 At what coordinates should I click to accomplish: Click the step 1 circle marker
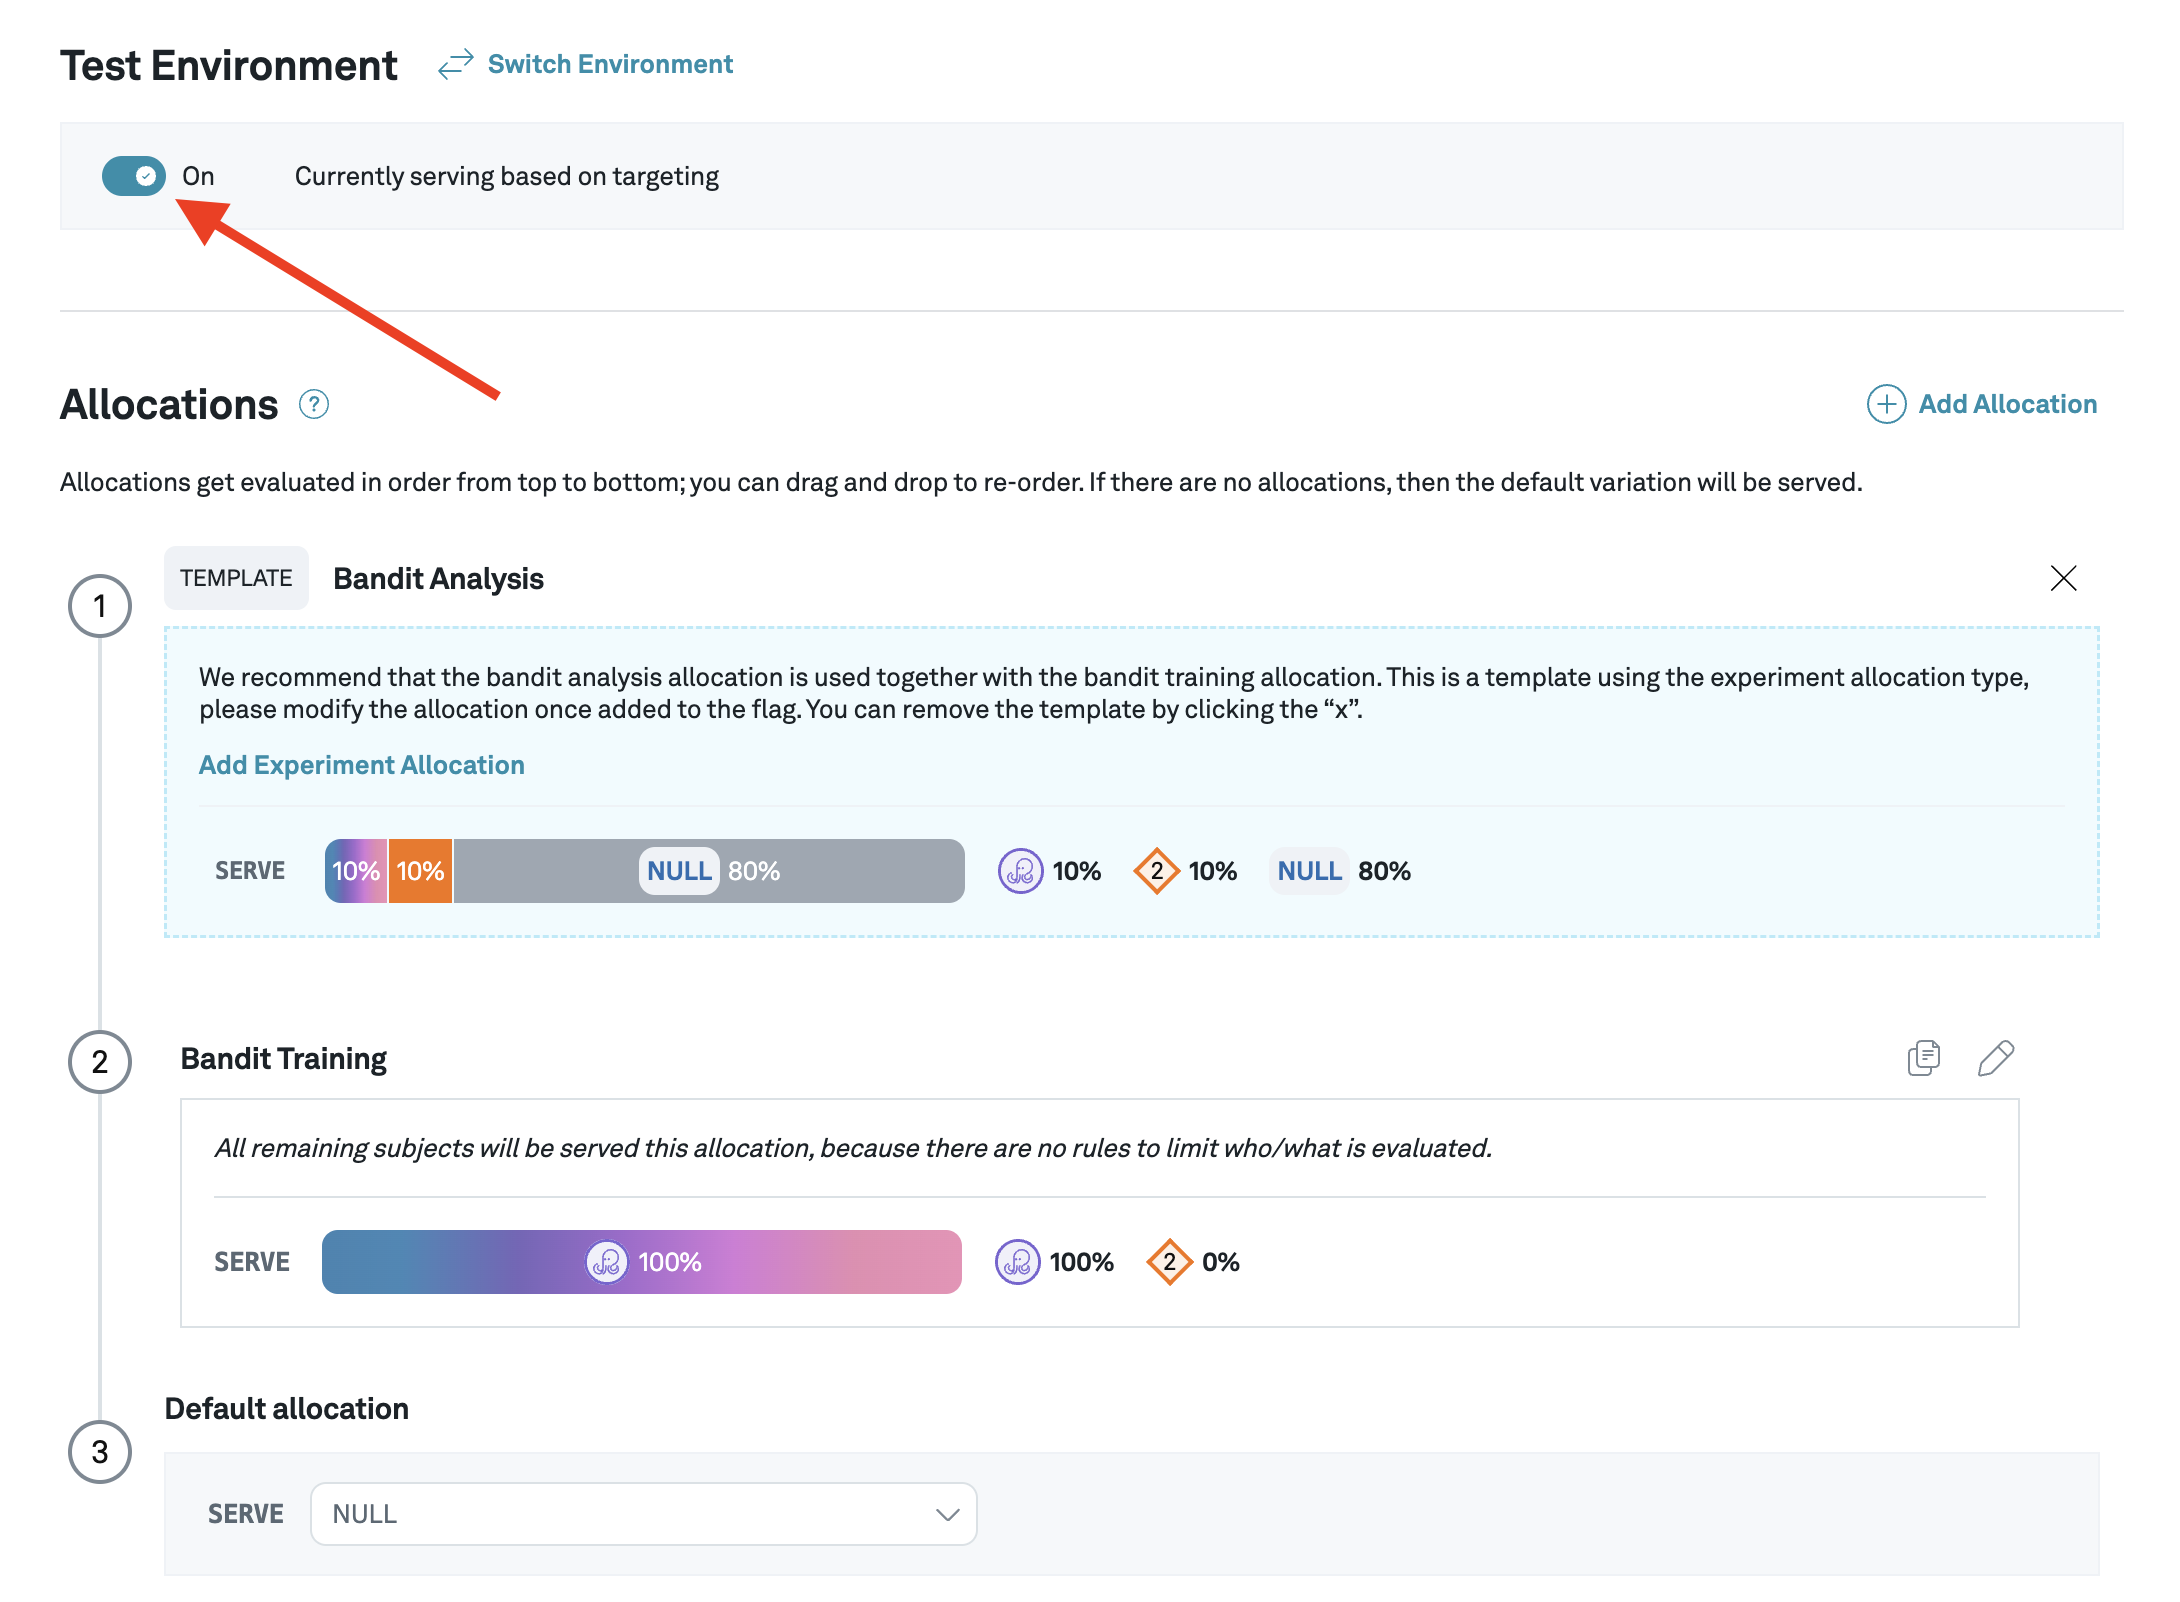tap(100, 606)
